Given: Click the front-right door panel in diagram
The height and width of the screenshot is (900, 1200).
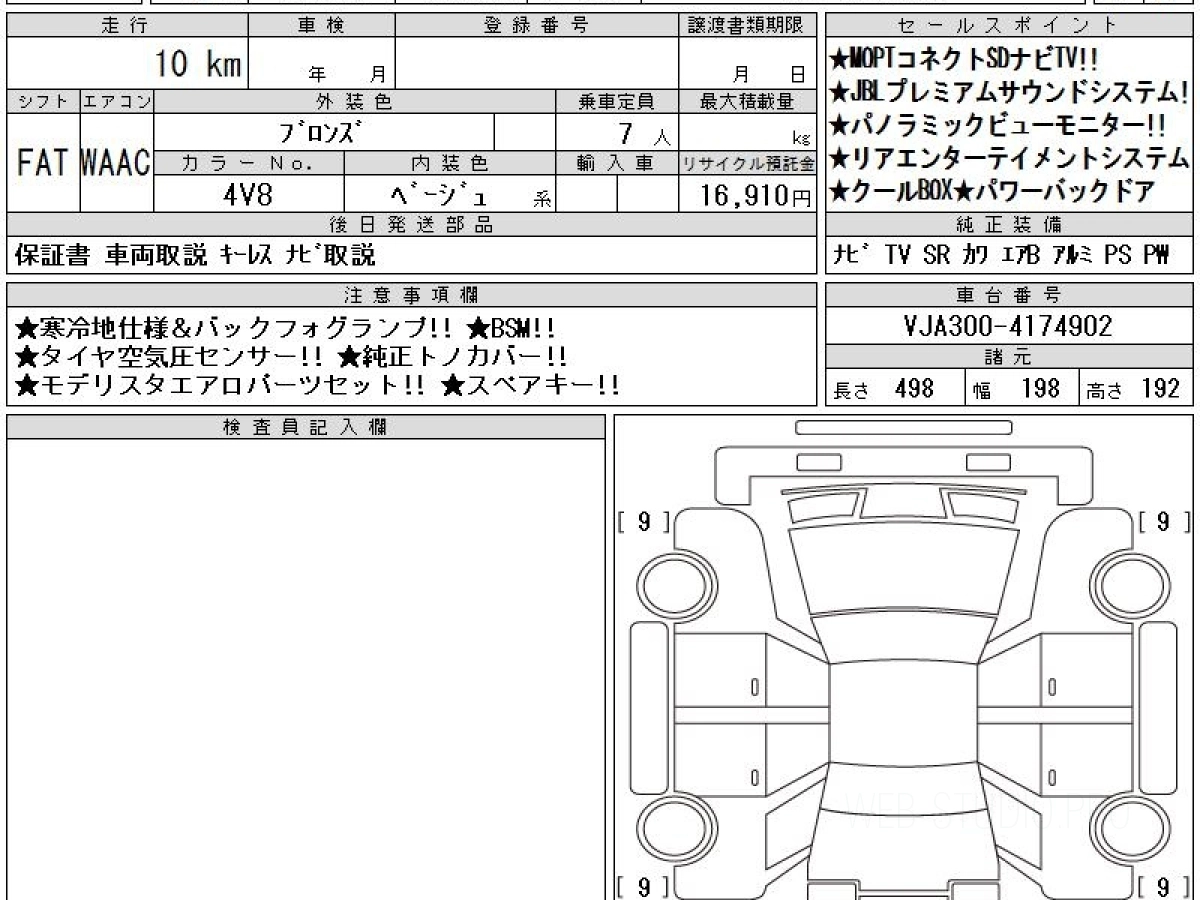Looking at the screenshot, I should pyautogui.click(x=1087, y=670).
